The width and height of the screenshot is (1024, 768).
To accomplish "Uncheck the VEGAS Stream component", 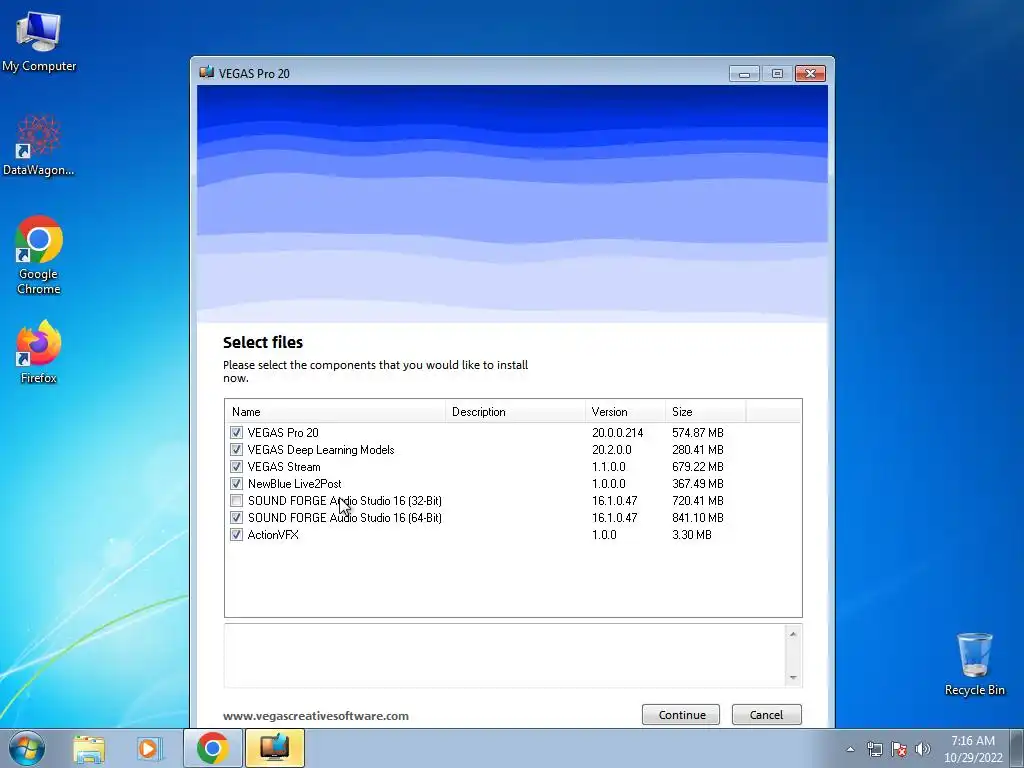I will pos(236,467).
